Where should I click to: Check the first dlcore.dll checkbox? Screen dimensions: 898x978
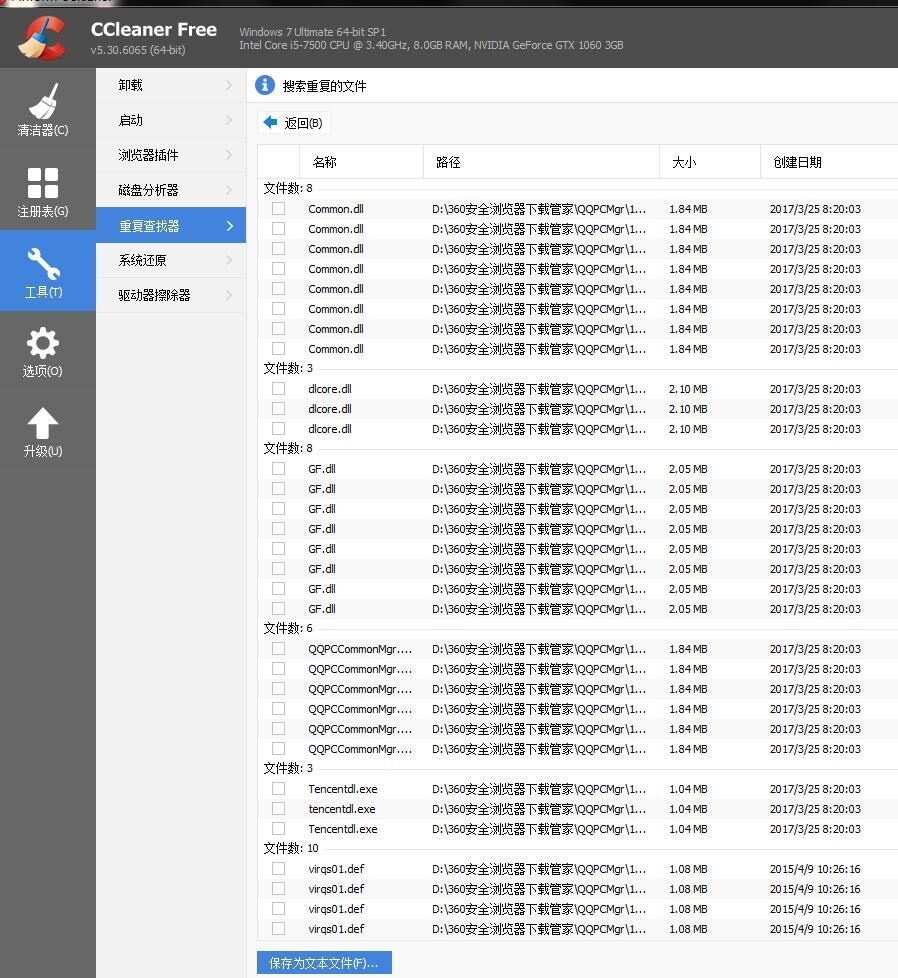pyautogui.click(x=278, y=389)
